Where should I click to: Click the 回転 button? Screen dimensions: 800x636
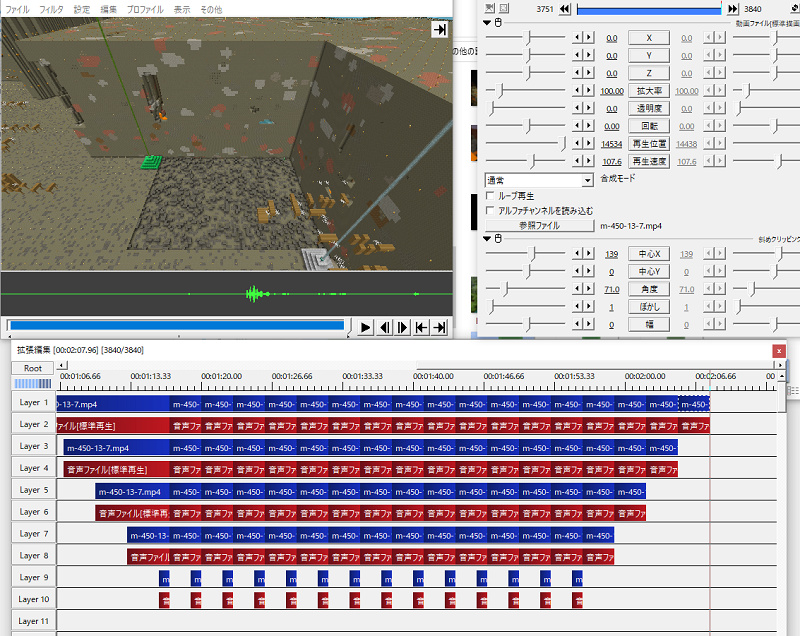pos(649,126)
